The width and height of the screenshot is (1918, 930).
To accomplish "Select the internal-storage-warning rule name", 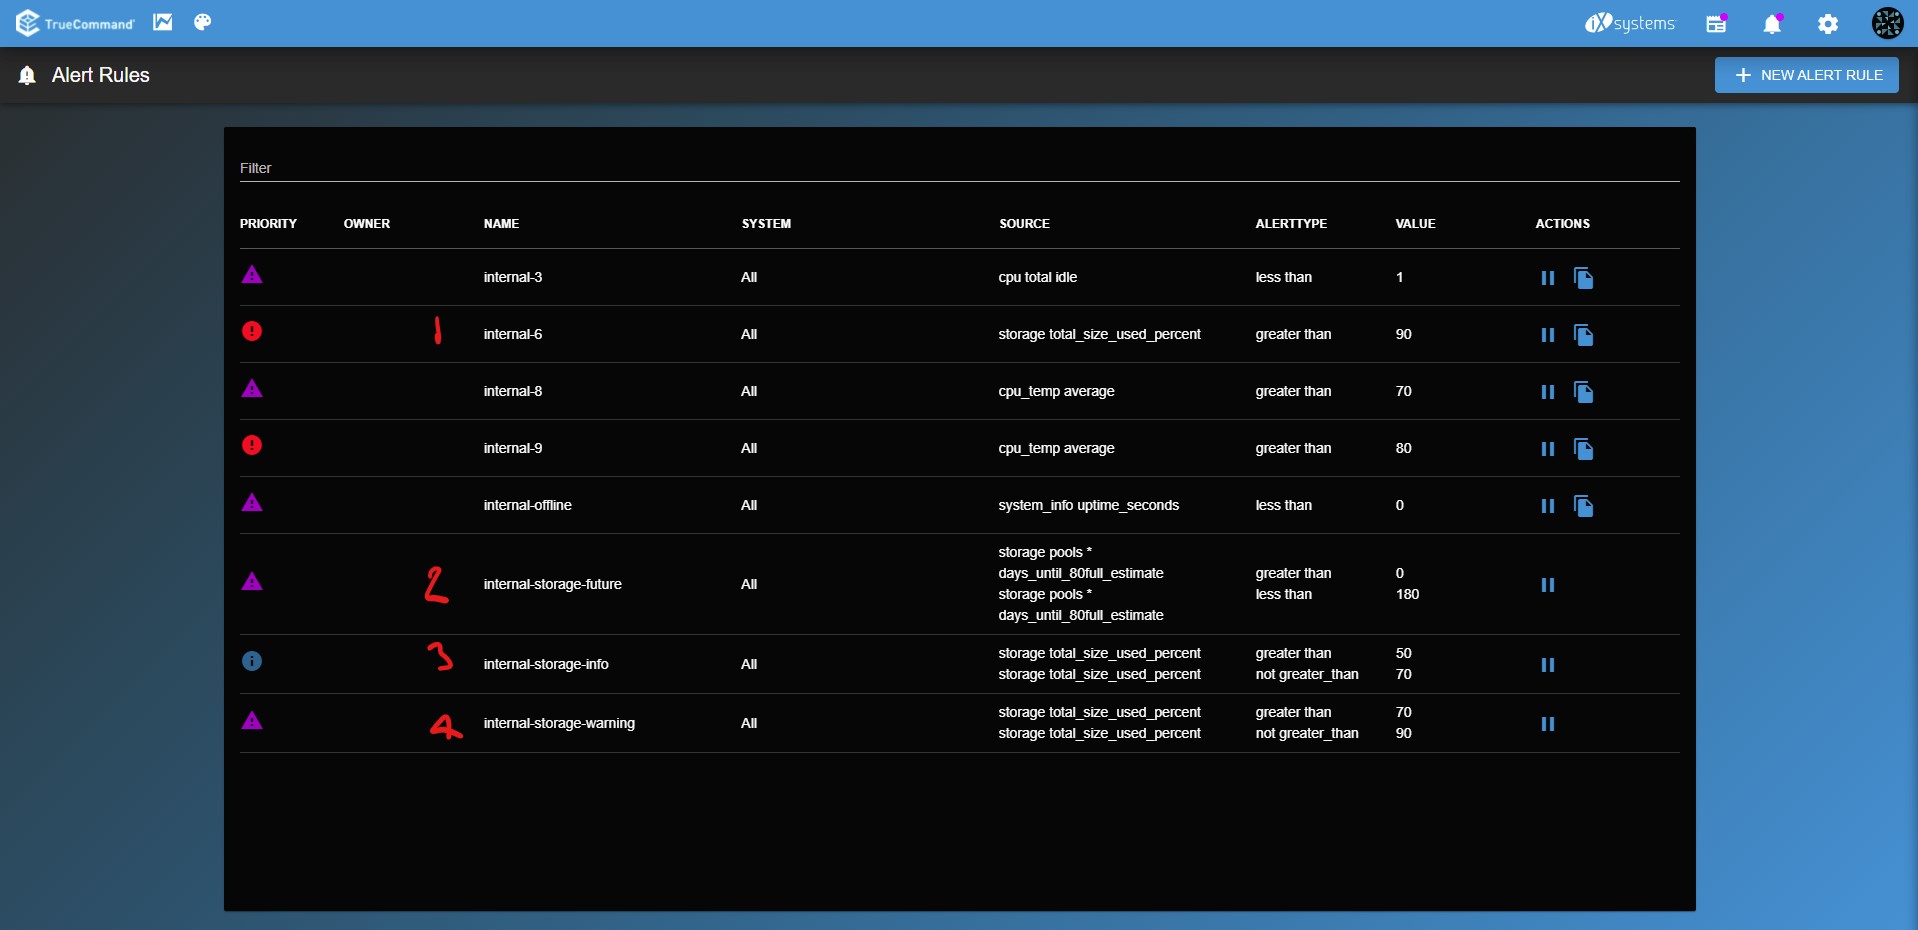I will (x=559, y=723).
